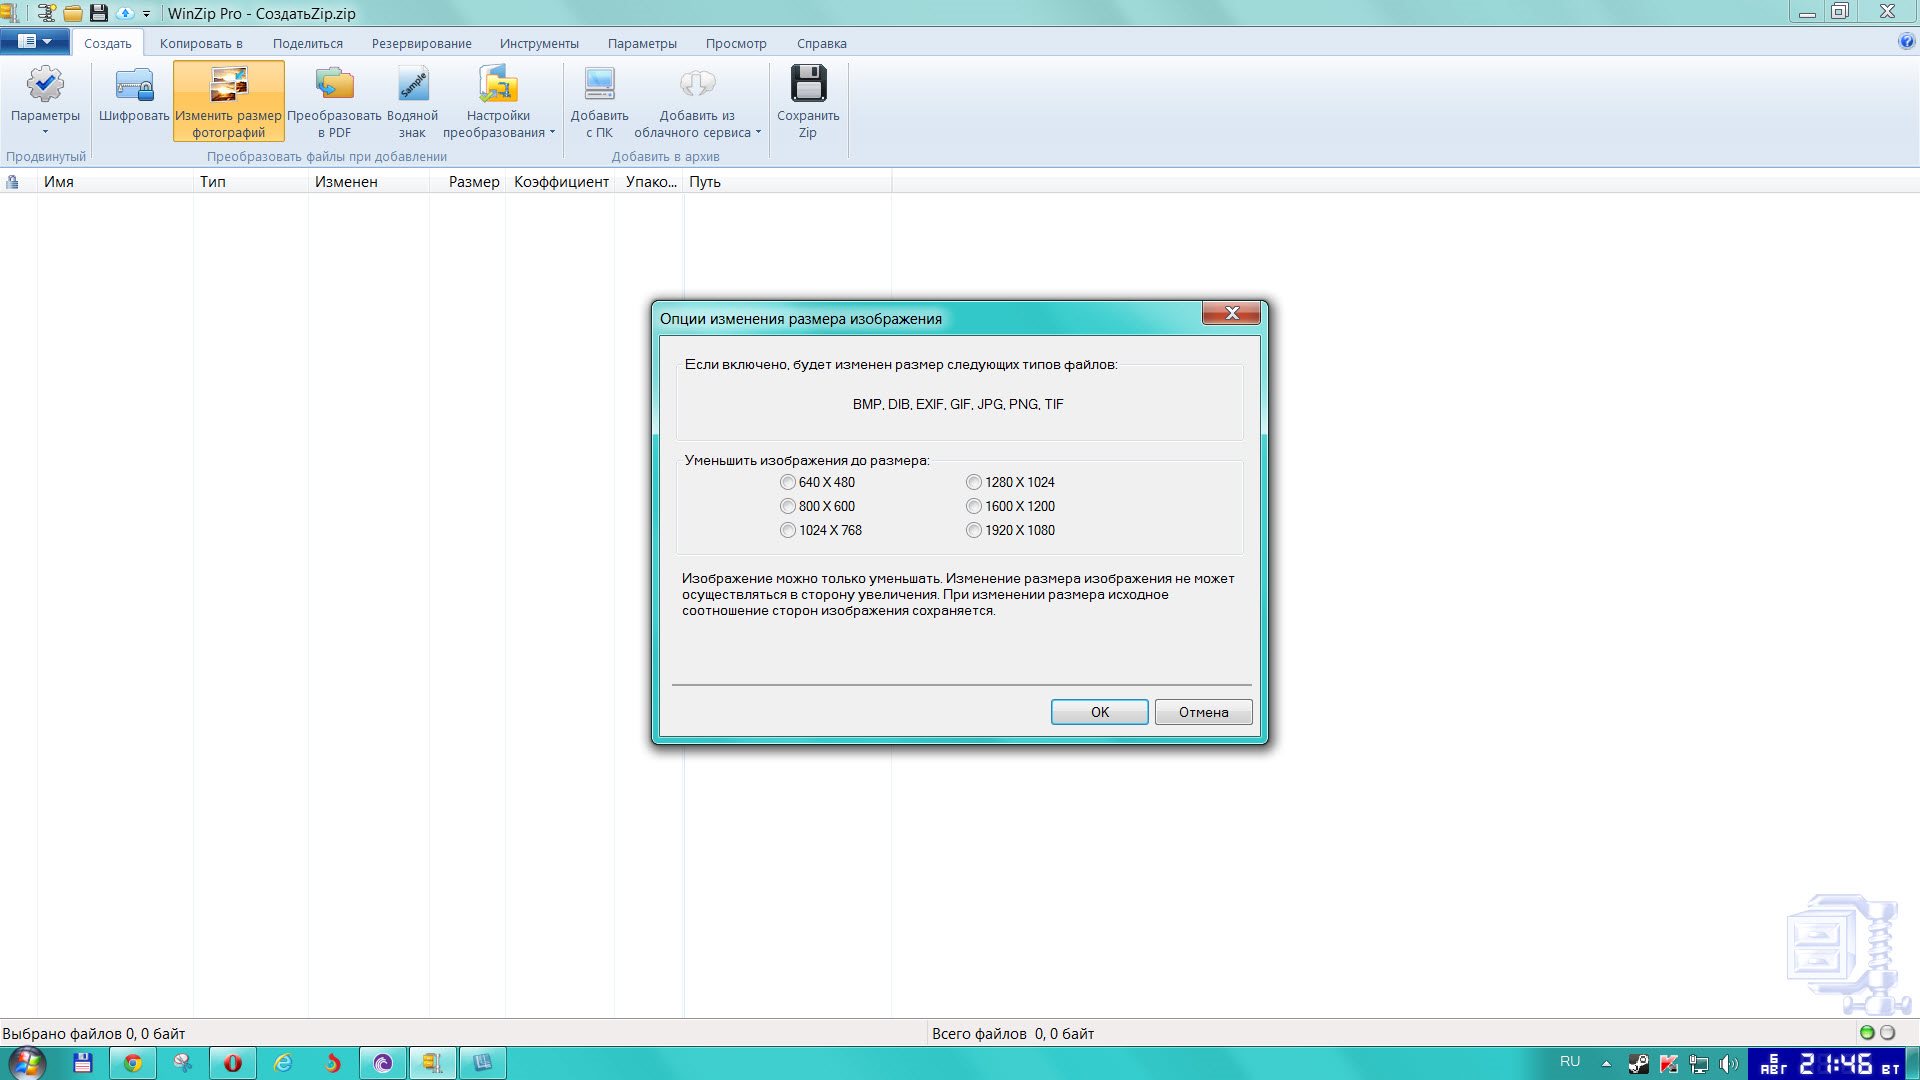
Task: Open the Параметры ribbon tab
Action: click(x=642, y=43)
